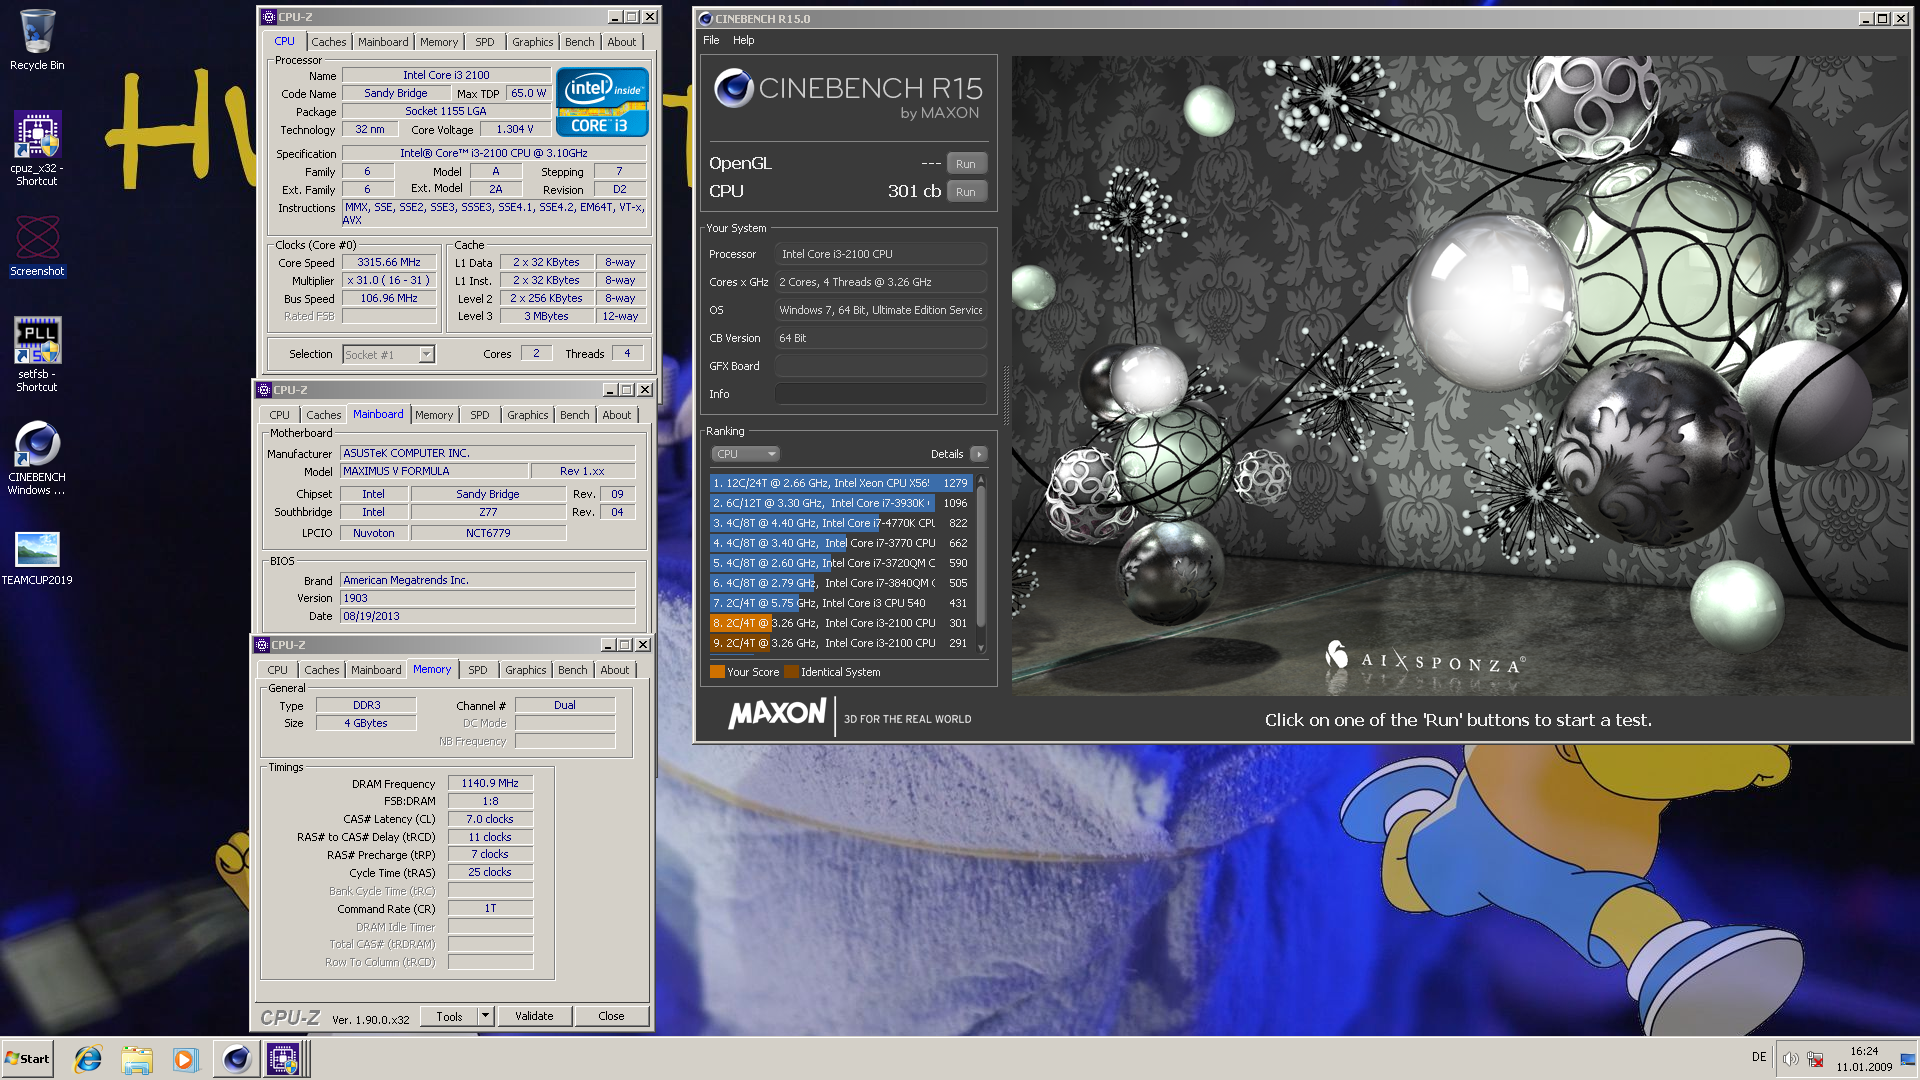The height and width of the screenshot is (1080, 1920).
Task: Open the volume speaker tray icon
Action: coord(1790,1059)
